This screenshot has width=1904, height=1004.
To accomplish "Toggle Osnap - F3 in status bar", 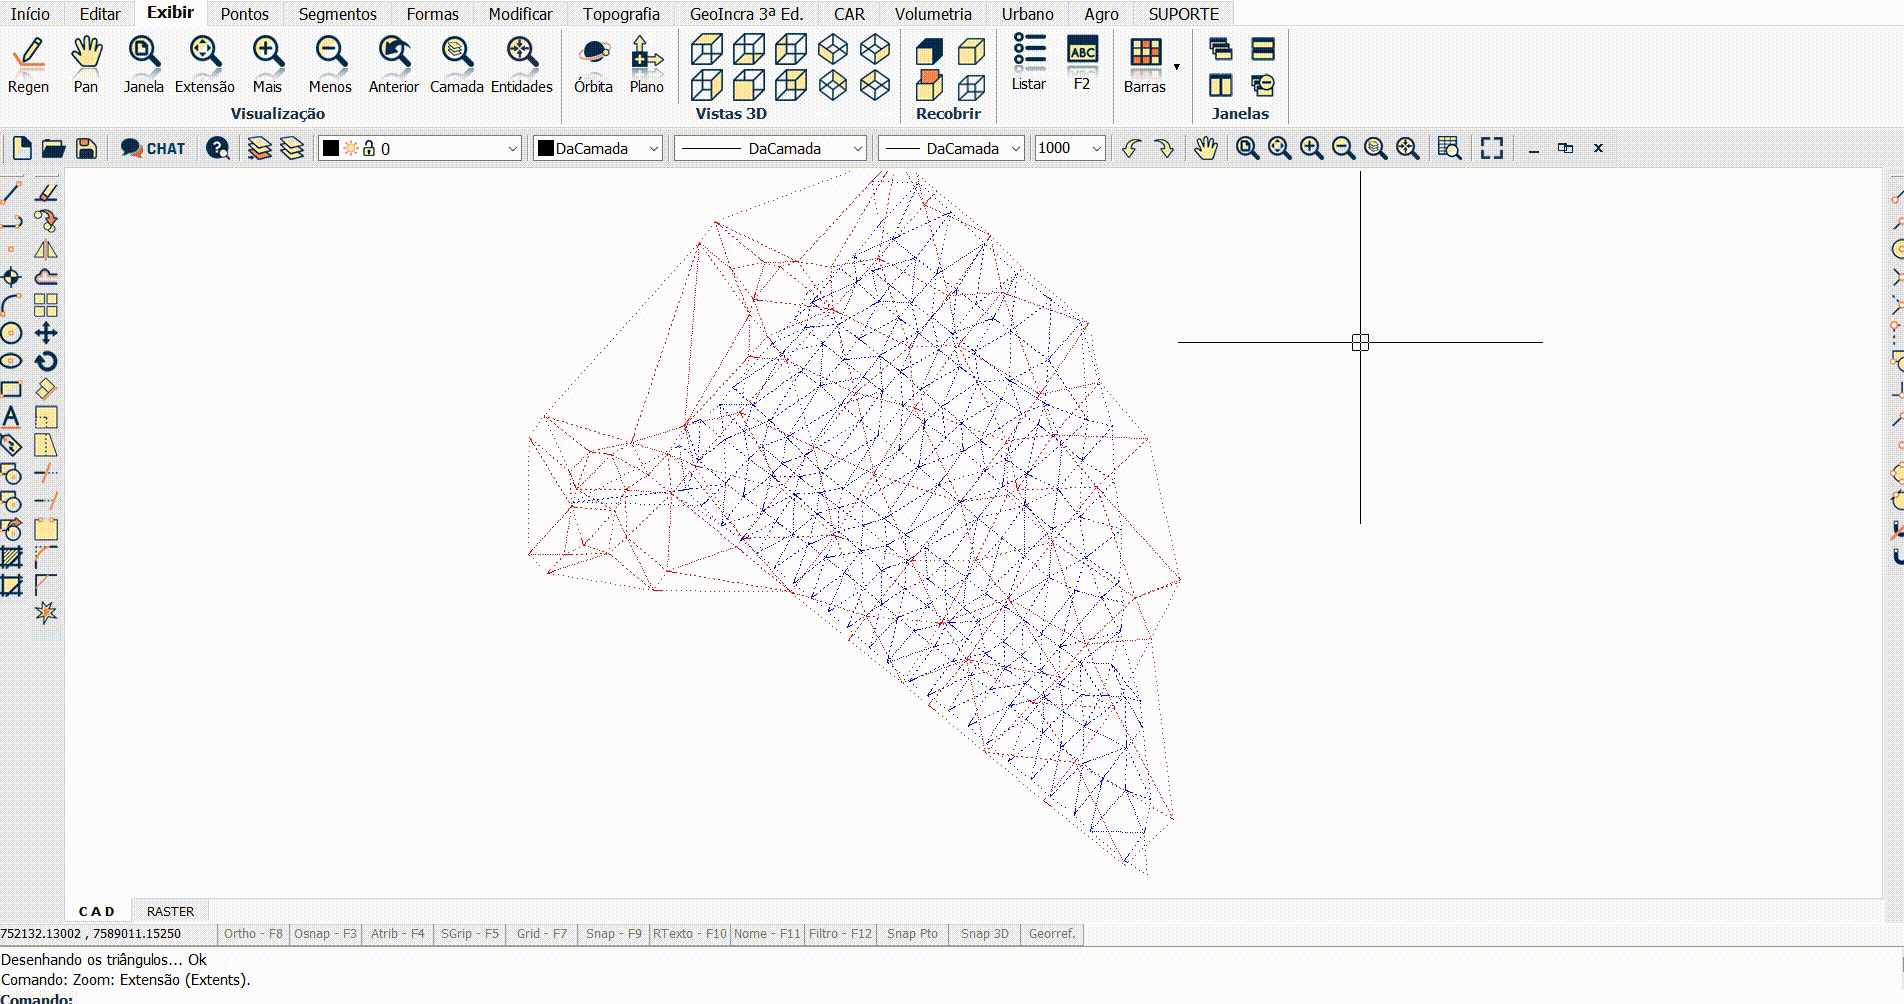I will tap(325, 934).
